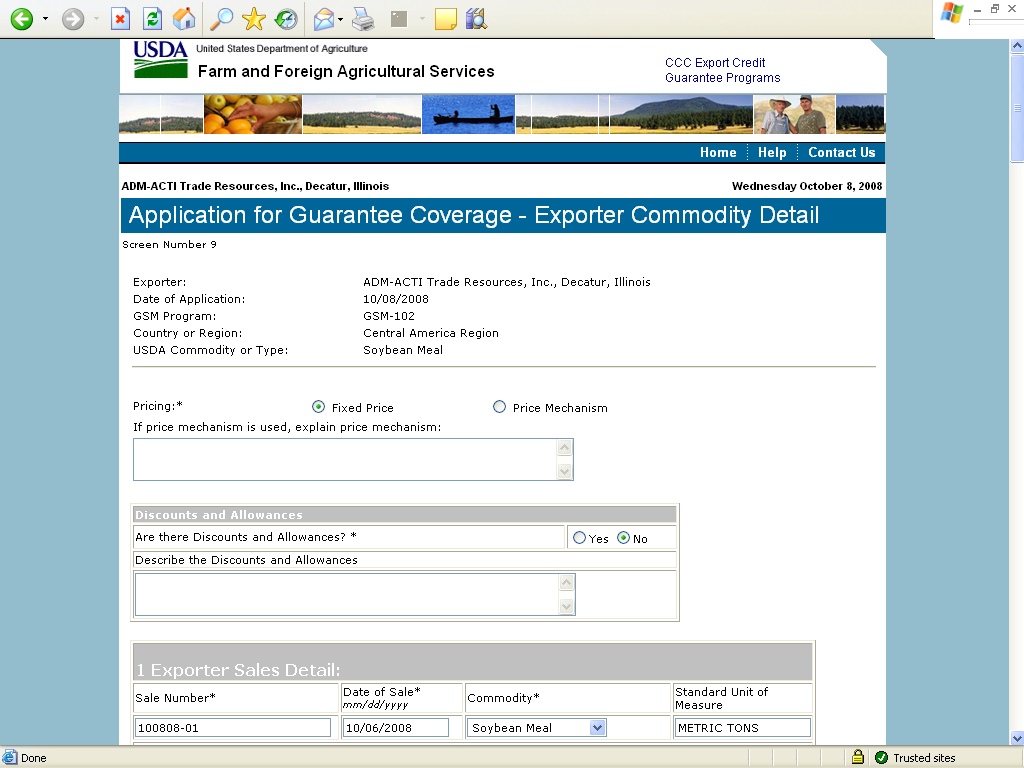Click the Sale Number field 100808-01
This screenshot has width=1024, height=768.
pyautogui.click(x=233, y=728)
